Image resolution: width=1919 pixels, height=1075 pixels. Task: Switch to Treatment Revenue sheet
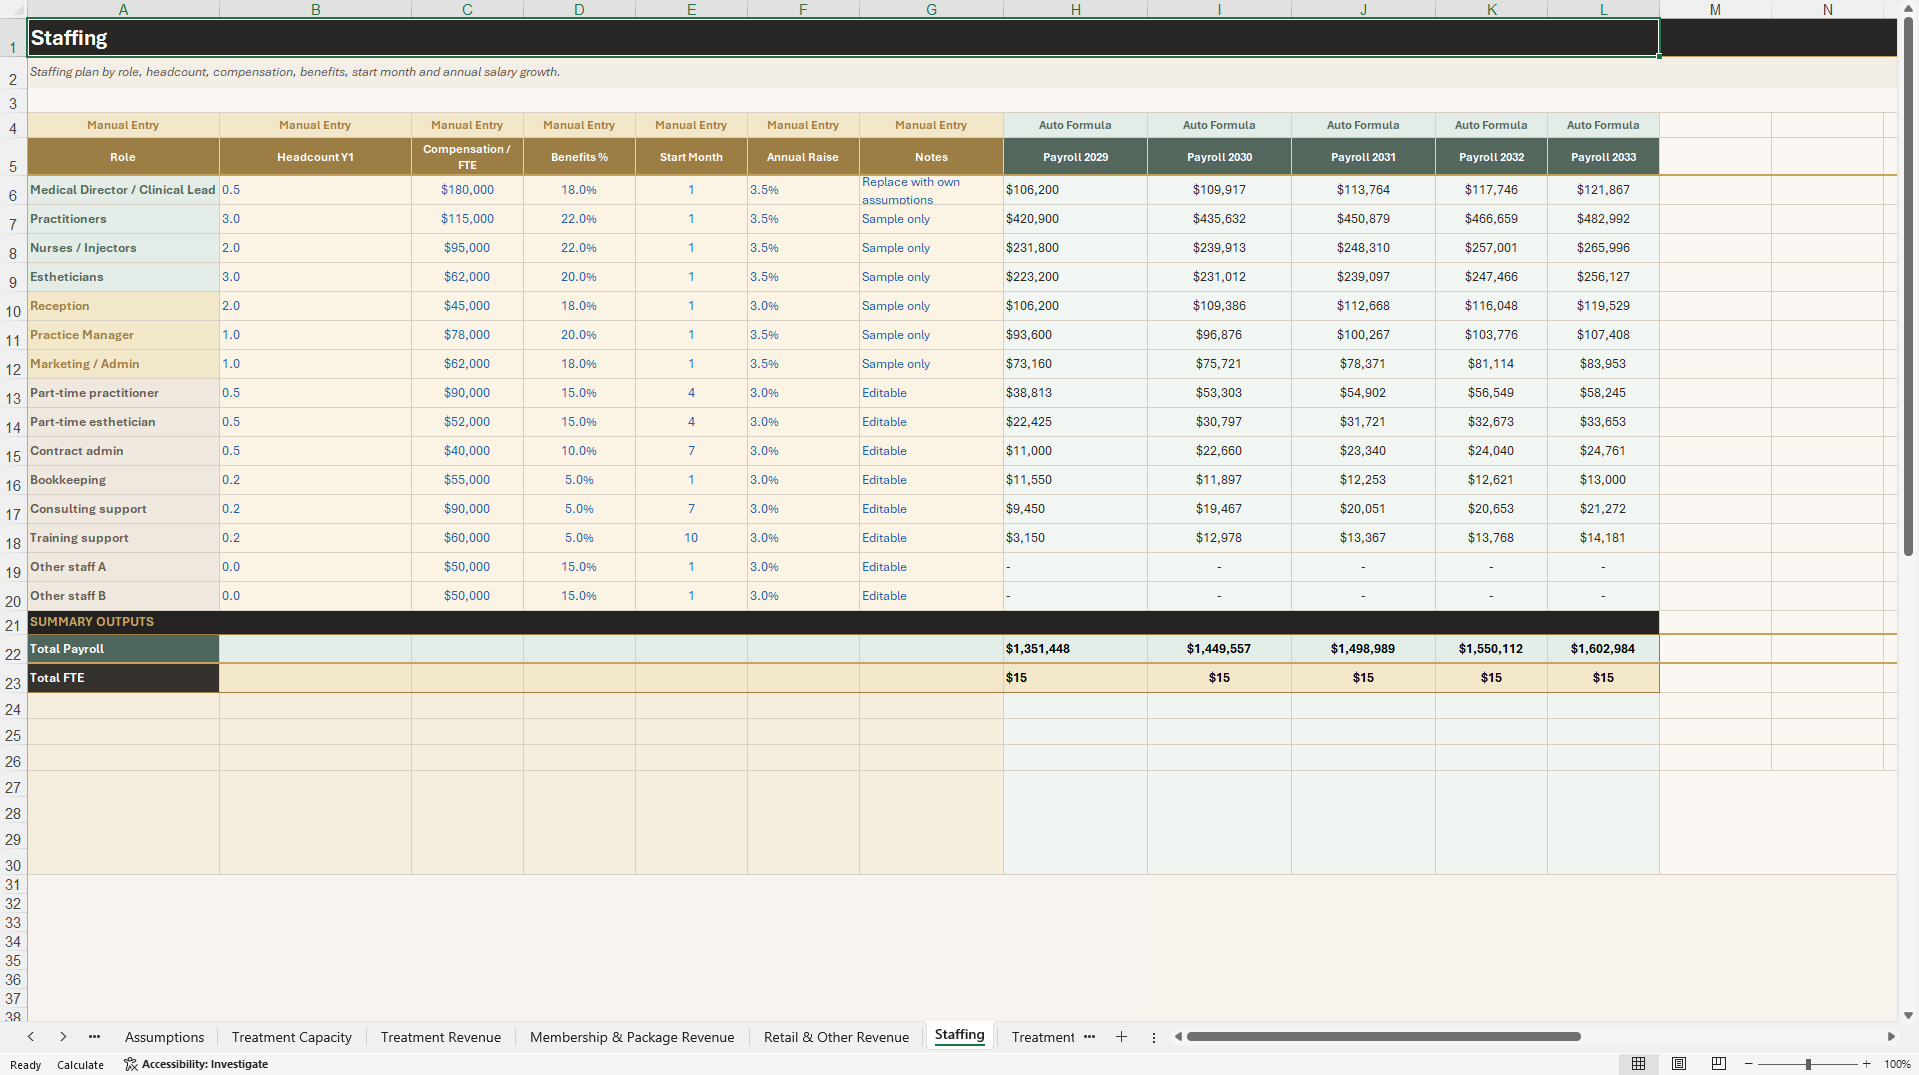pyautogui.click(x=440, y=1037)
